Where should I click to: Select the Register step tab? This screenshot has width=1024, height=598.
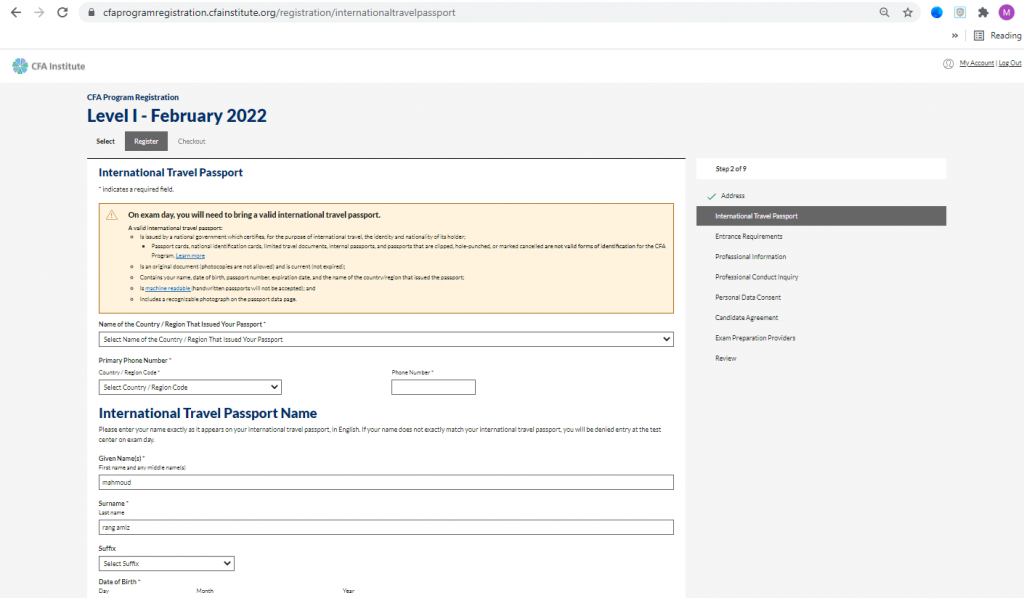coord(146,141)
